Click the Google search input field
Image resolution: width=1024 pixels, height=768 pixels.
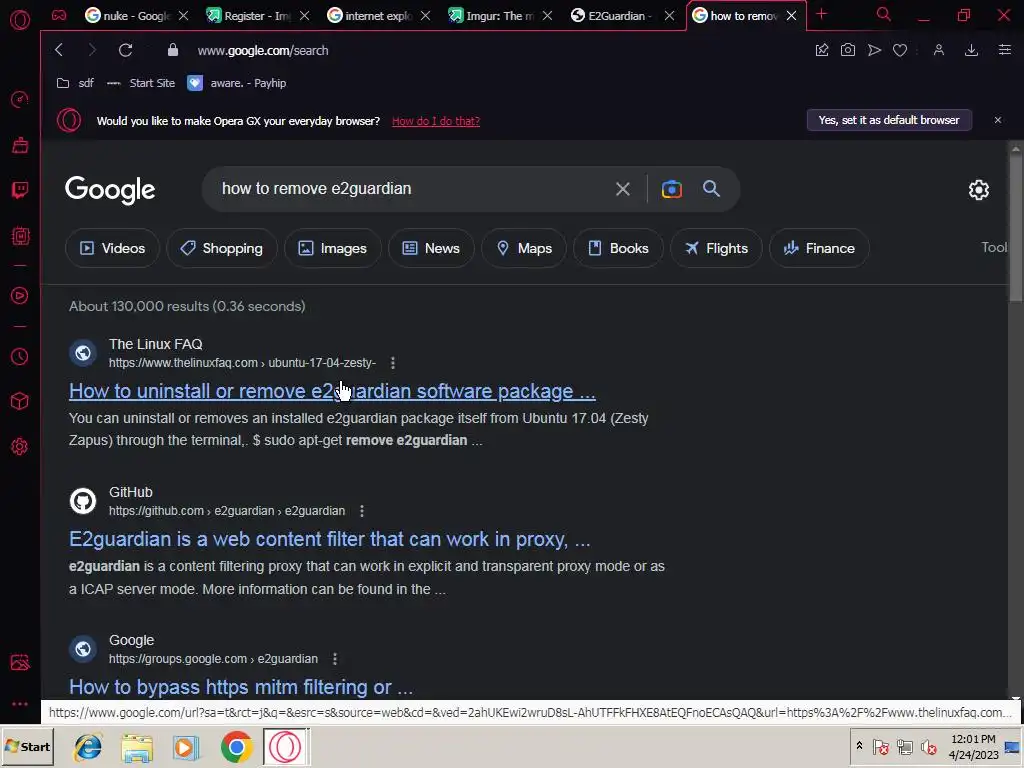411,189
